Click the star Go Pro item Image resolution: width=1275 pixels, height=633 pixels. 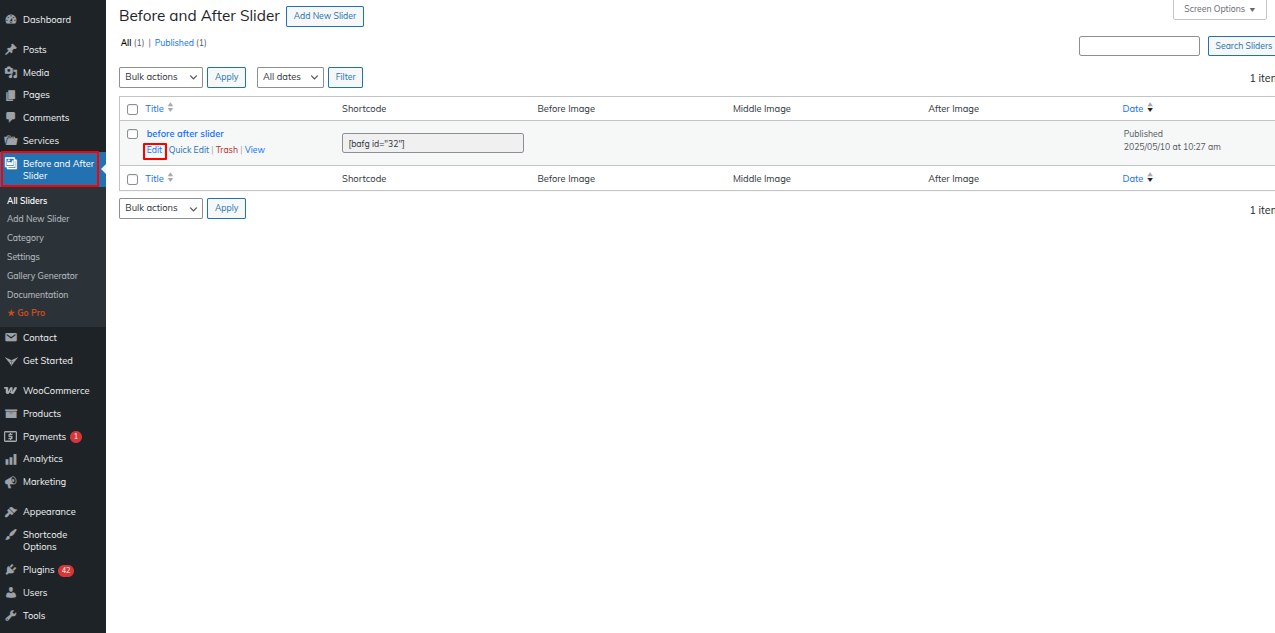pyautogui.click(x=26, y=313)
